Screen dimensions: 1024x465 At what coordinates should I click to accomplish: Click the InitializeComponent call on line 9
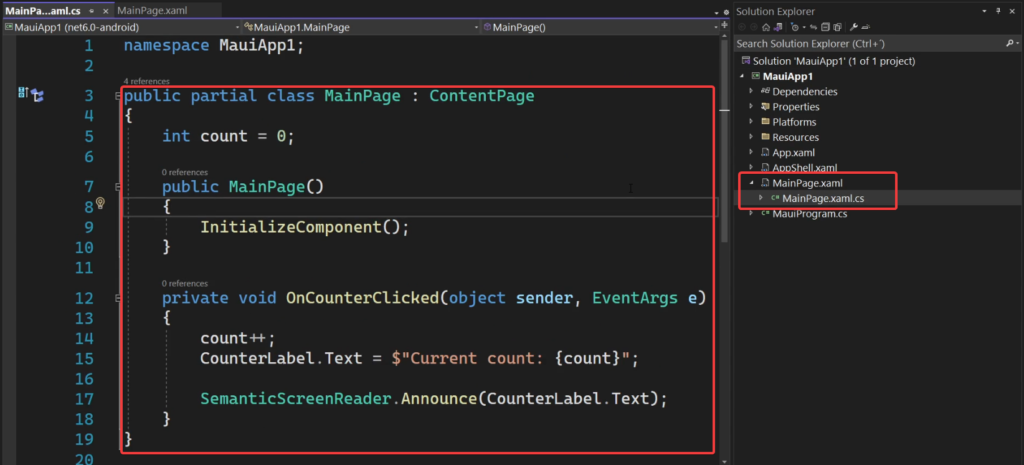tap(291, 227)
